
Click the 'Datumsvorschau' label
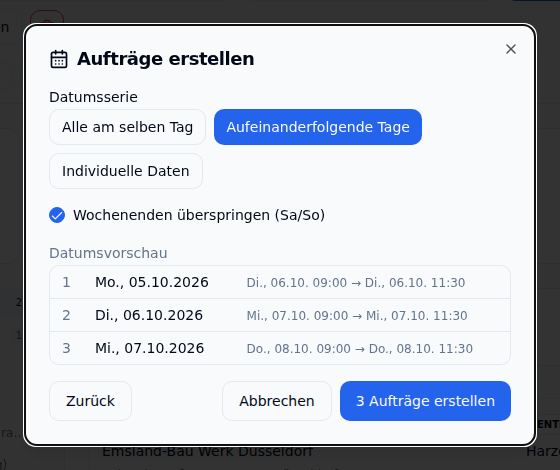(x=108, y=253)
